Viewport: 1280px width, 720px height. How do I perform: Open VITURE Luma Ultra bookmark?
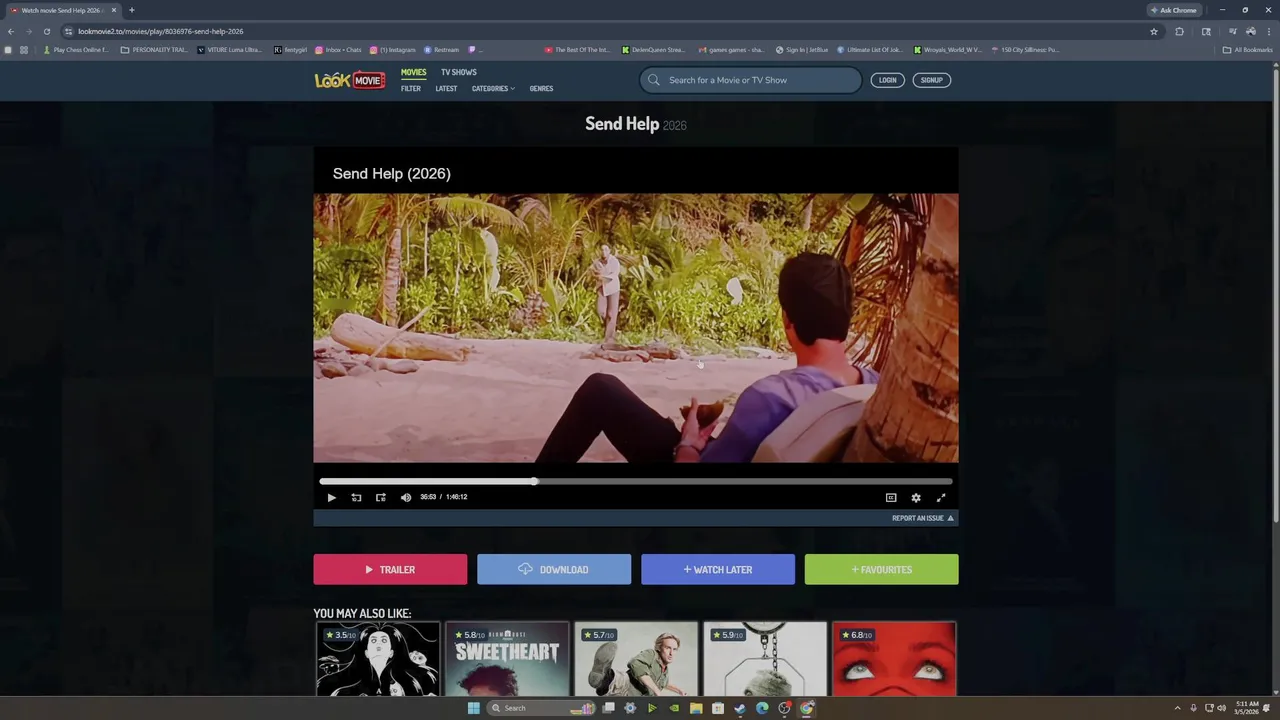pyautogui.click(x=229, y=49)
